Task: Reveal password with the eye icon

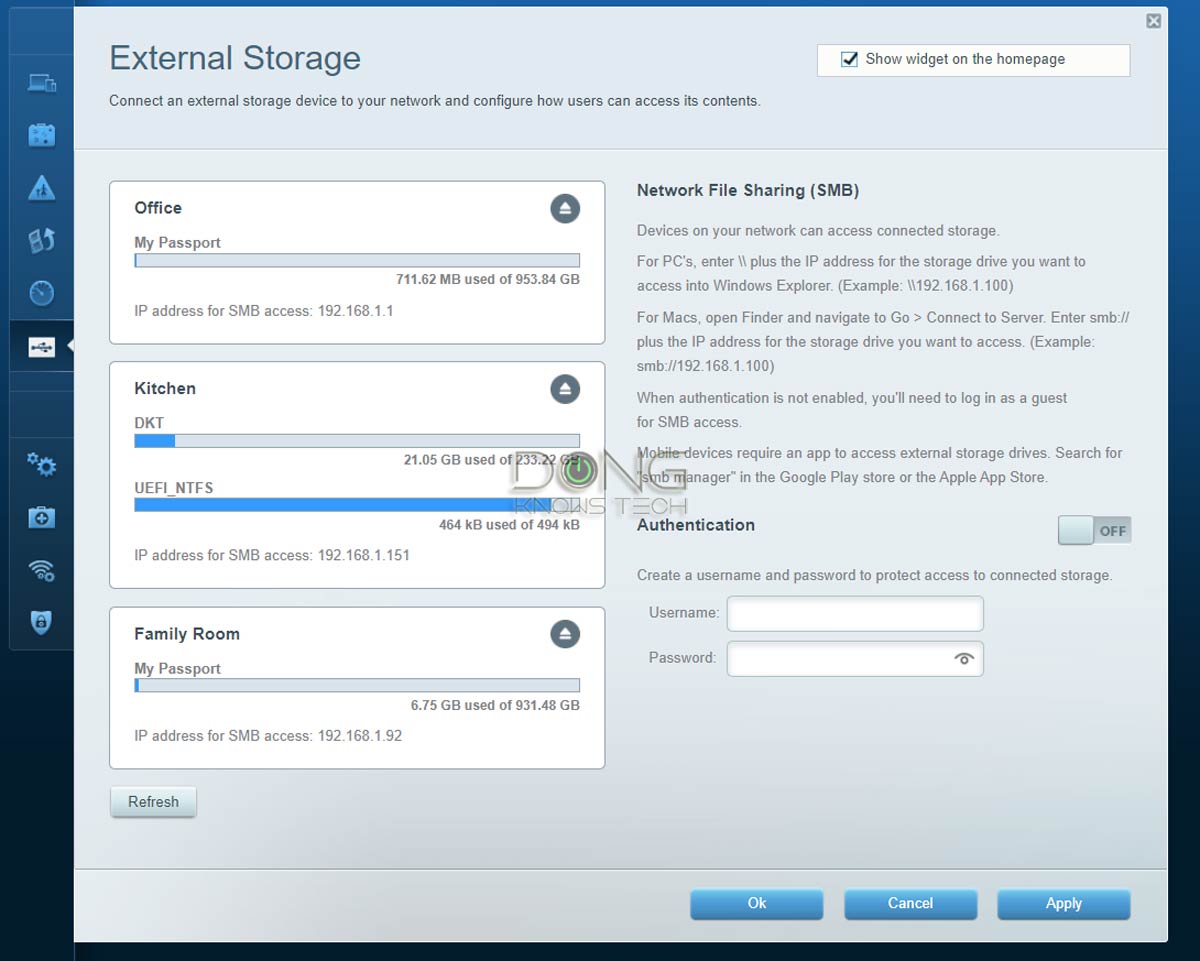Action: [964, 659]
